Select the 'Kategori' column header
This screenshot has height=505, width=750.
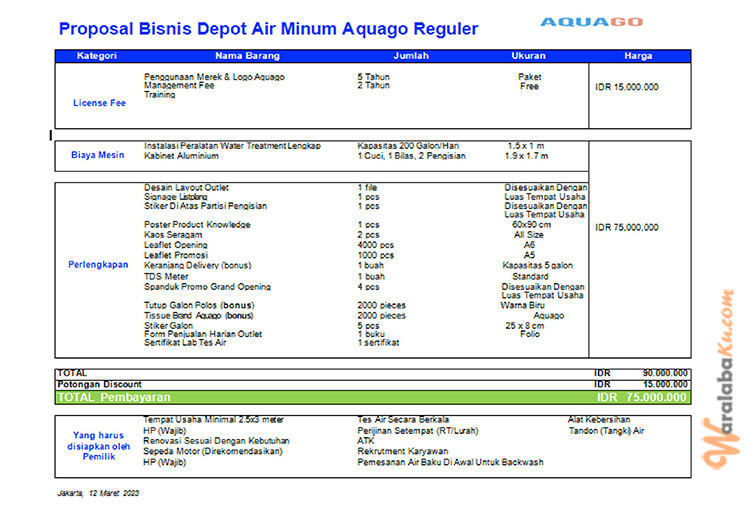coord(97,55)
